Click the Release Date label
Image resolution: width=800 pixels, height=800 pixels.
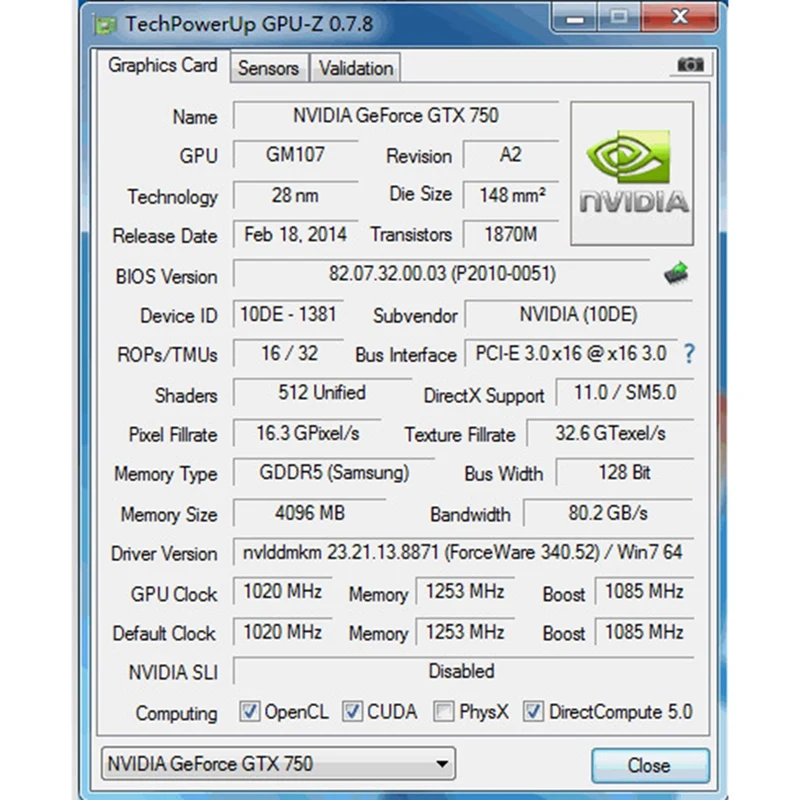[x=165, y=236]
